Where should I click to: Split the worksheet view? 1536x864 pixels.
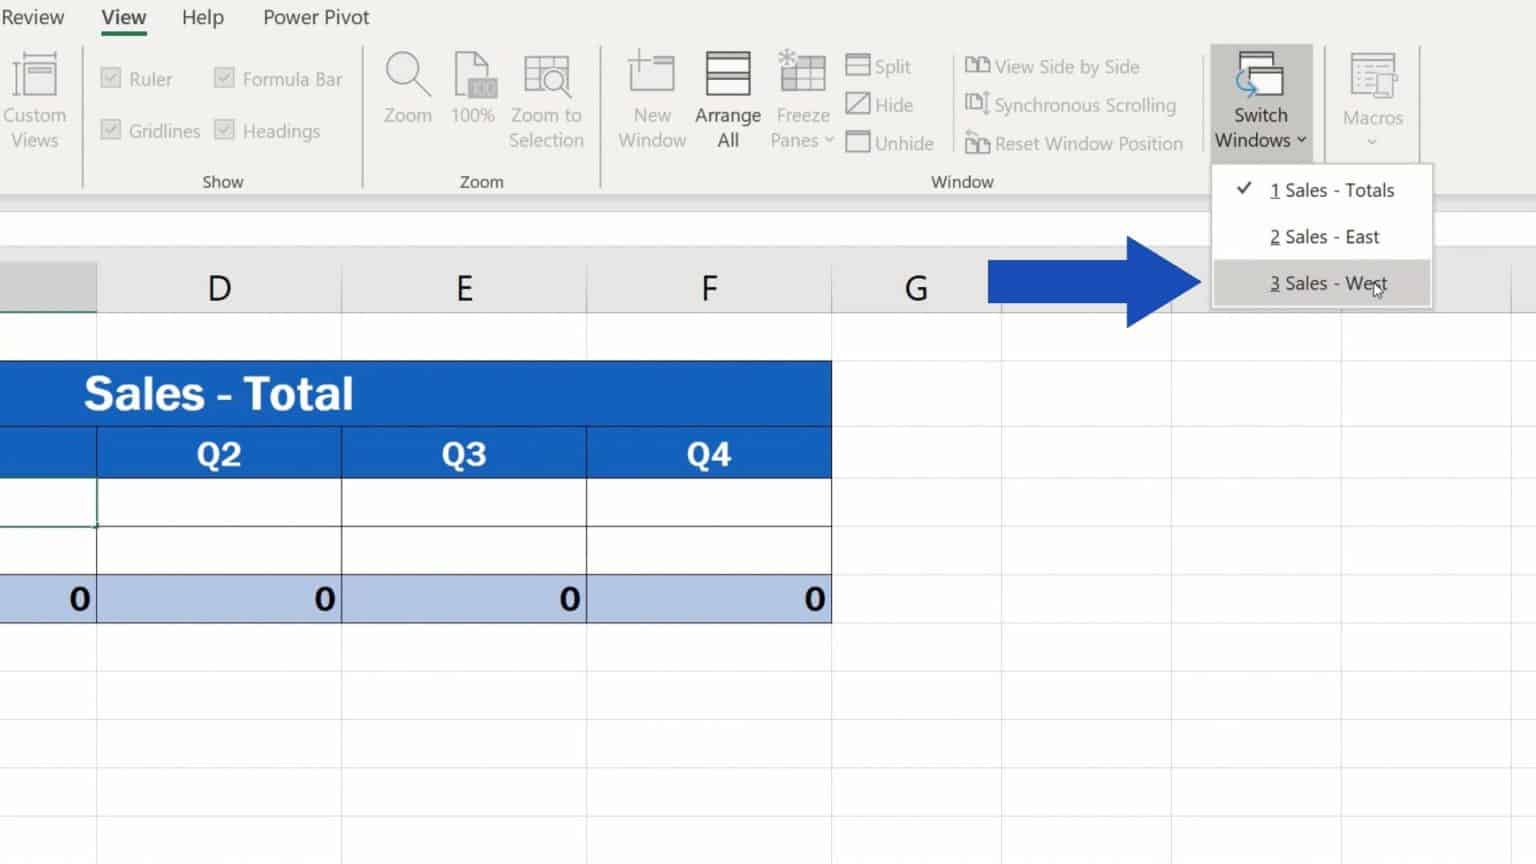(x=880, y=65)
